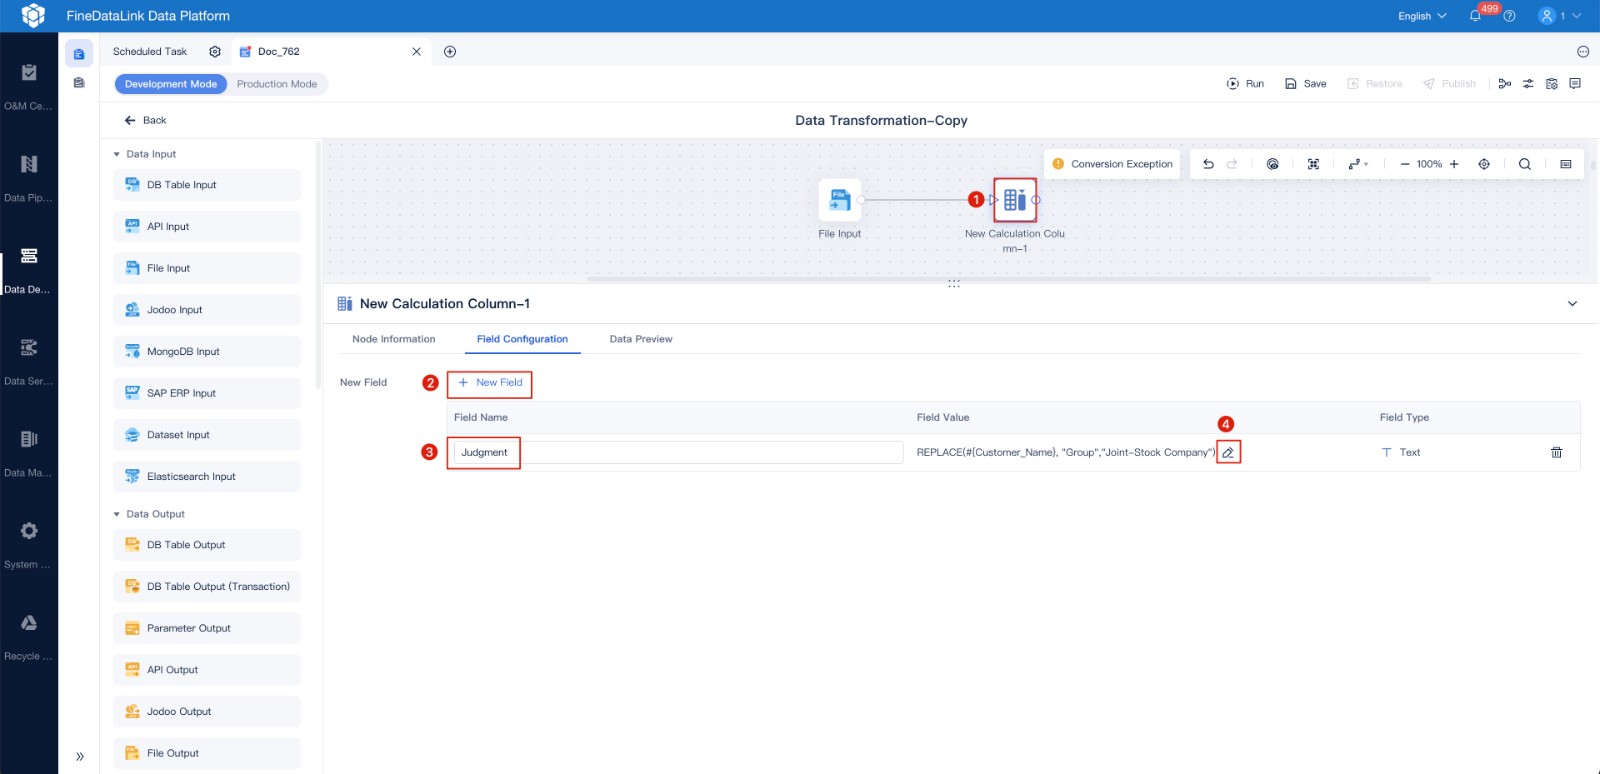The width and height of the screenshot is (1600, 774).
Task: Save the task
Action: 1305,84
